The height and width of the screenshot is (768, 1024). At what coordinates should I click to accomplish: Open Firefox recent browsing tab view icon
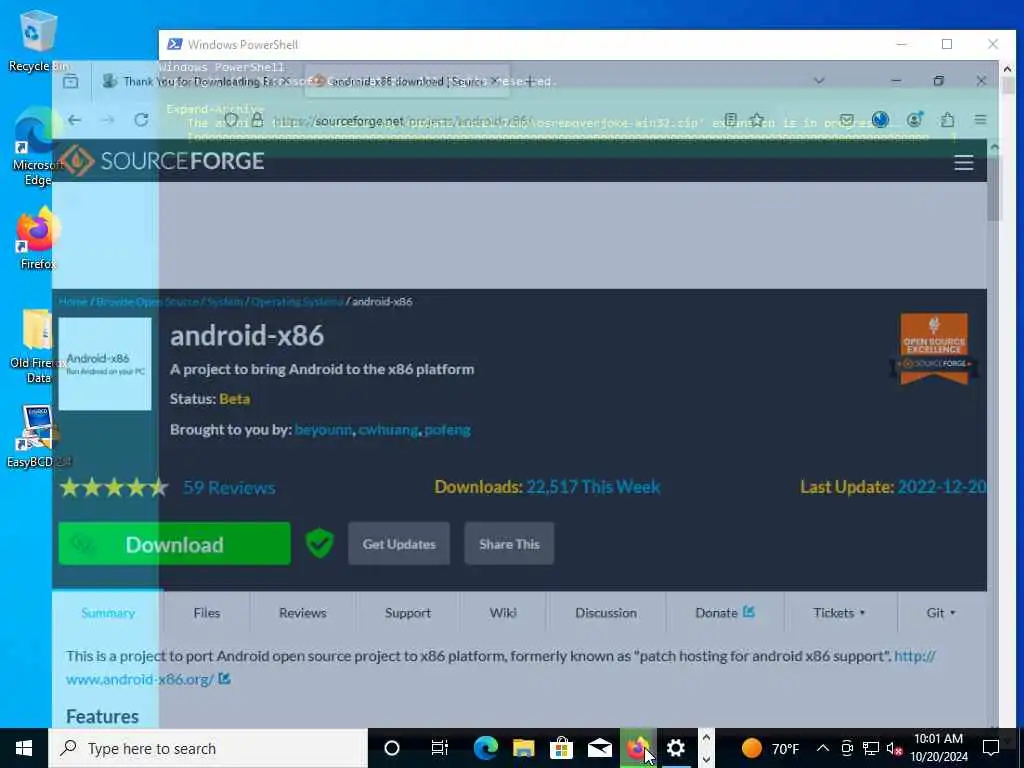pos(71,81)
